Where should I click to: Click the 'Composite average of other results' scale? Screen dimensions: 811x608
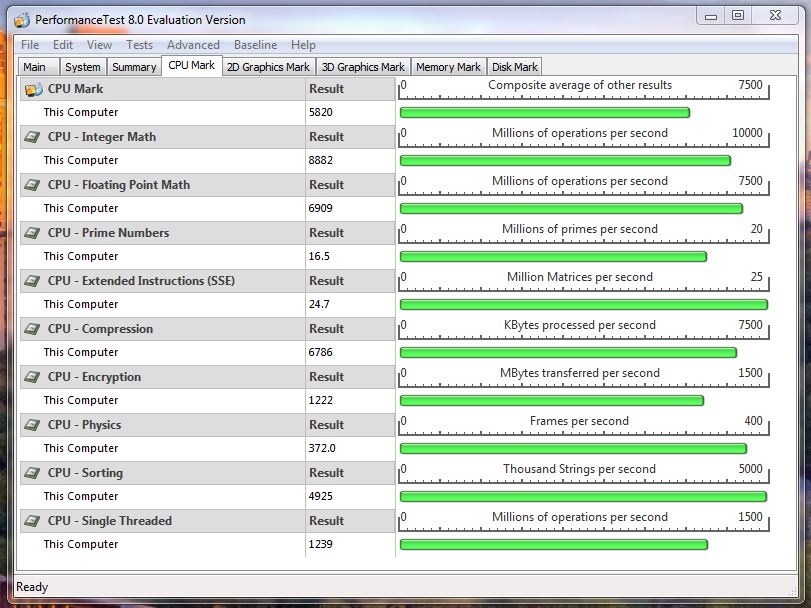click(584, 89)
